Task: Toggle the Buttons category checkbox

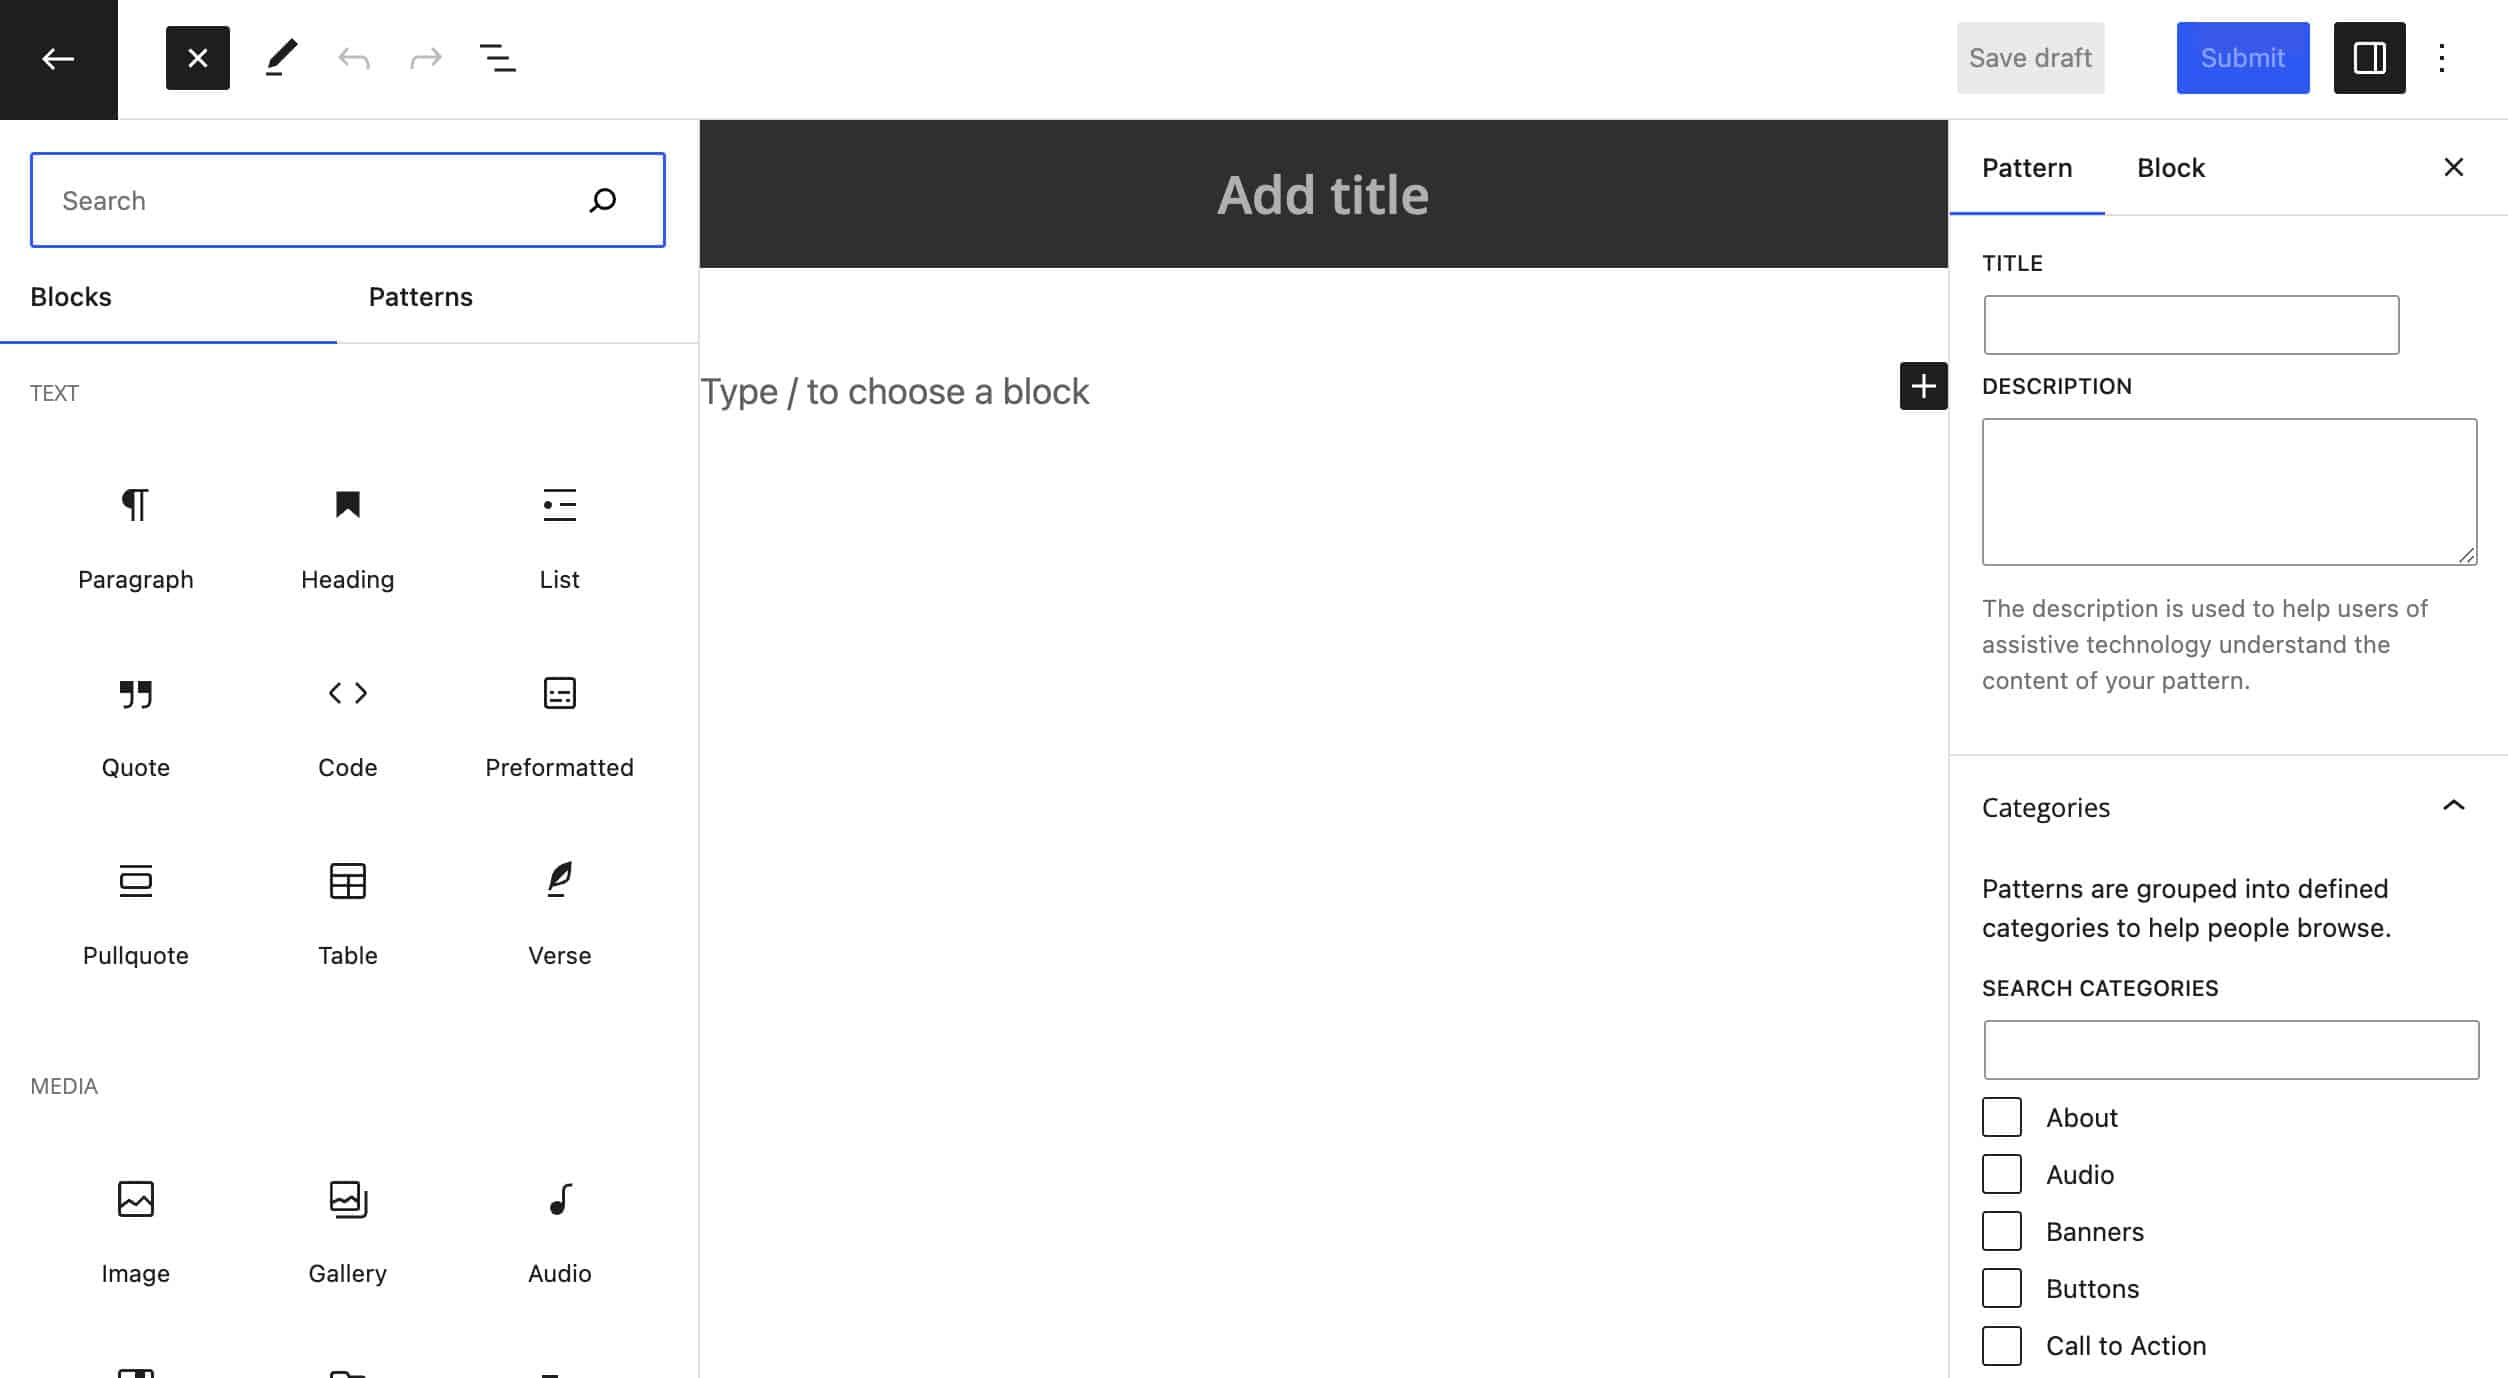Action: pos(2002,1288)
